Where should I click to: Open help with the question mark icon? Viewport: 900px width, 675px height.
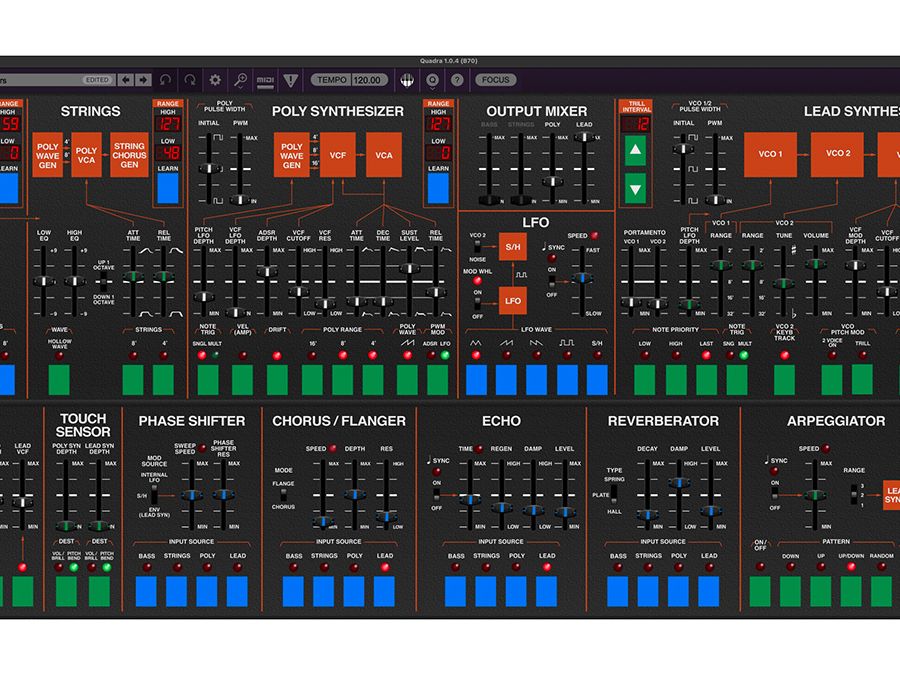point(457,80)
